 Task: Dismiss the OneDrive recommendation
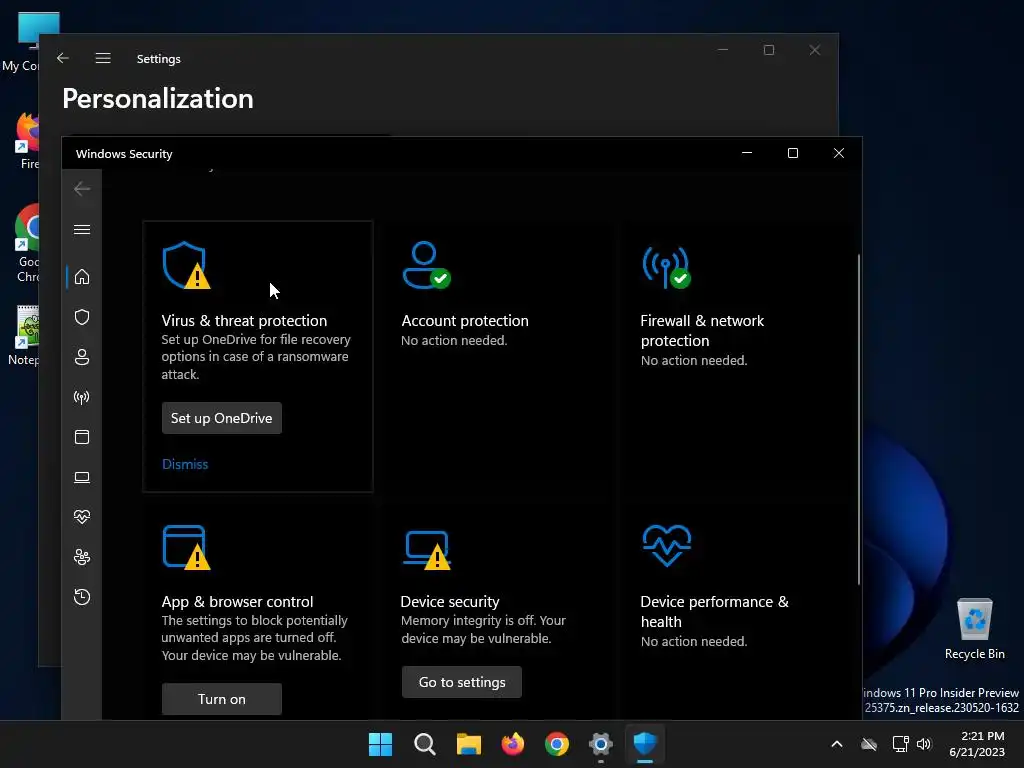click(x=185, y=464)
